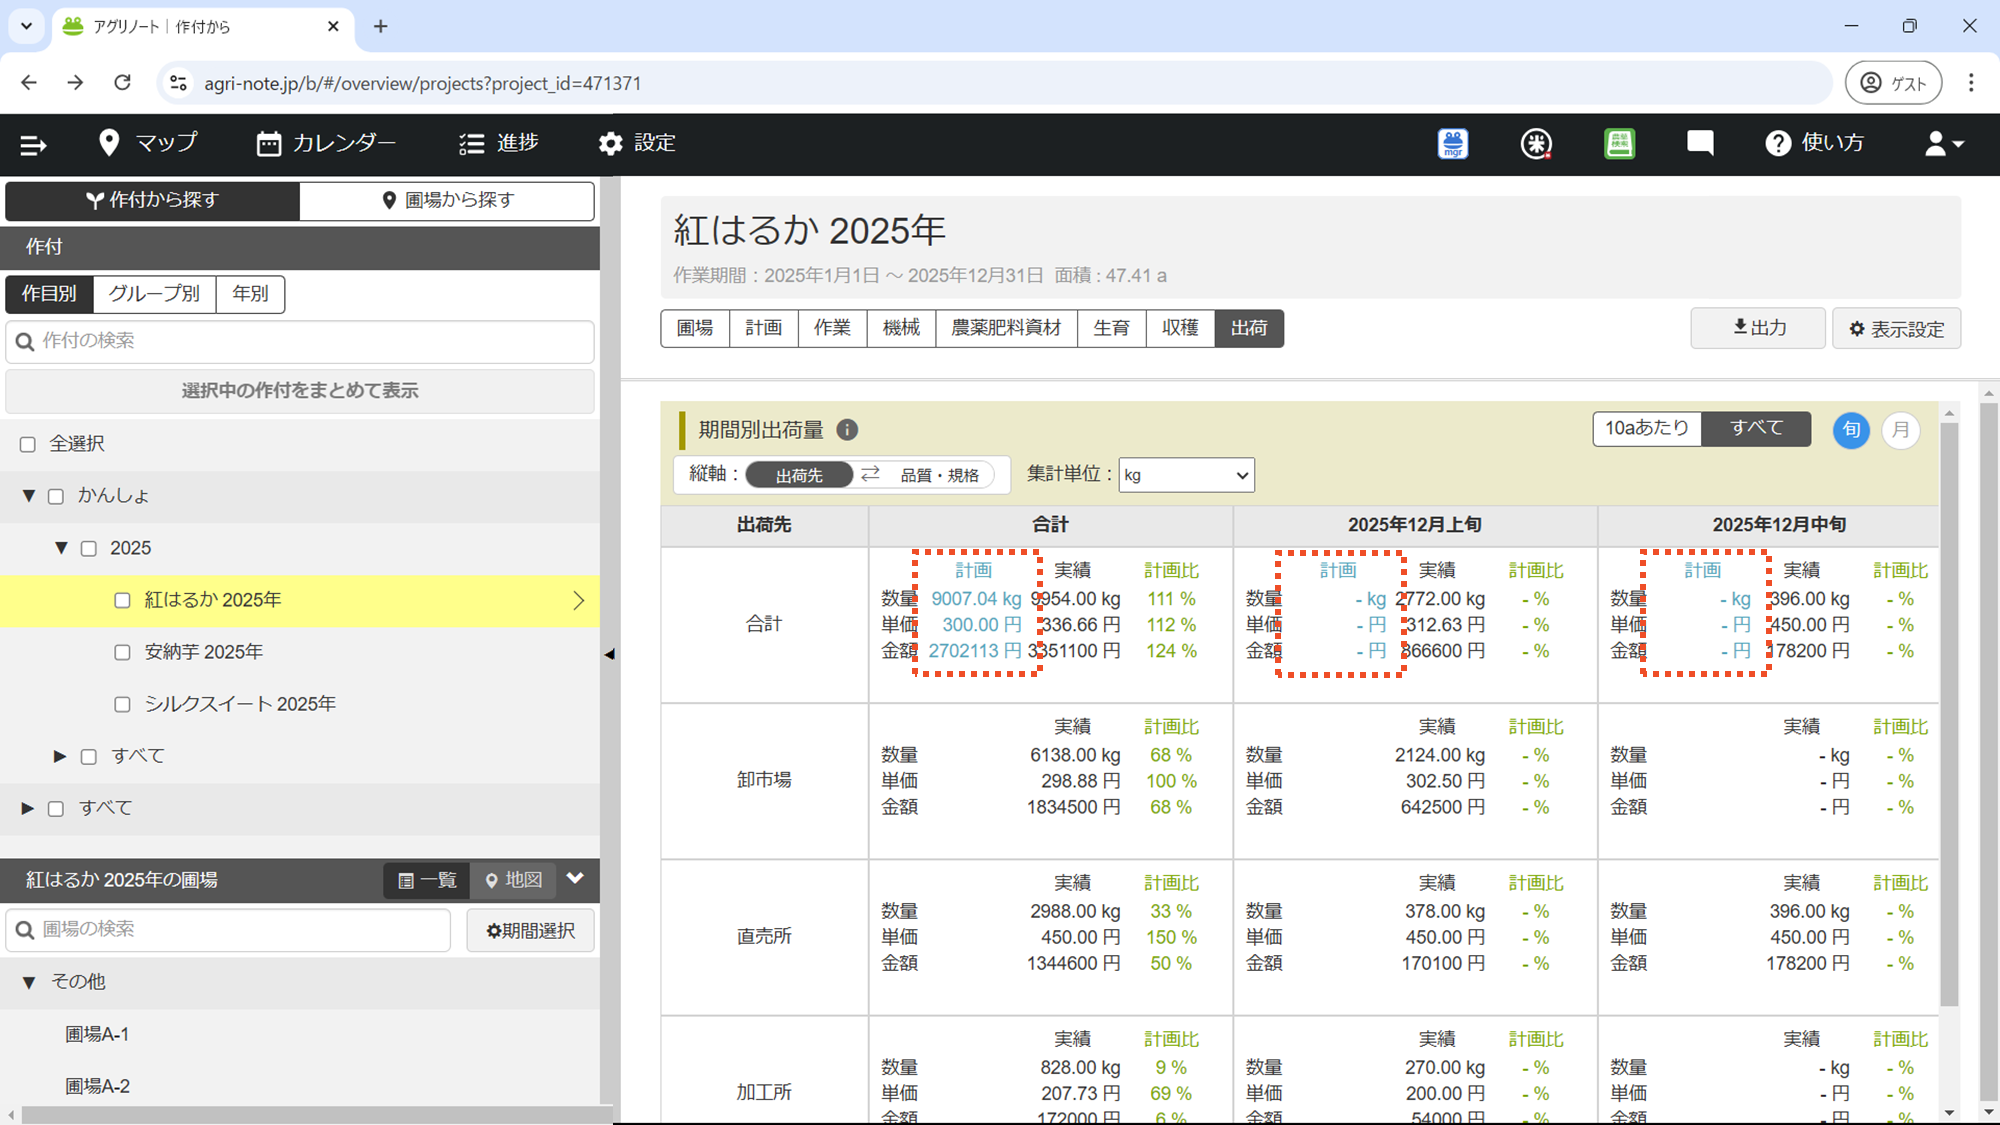Toggle the シルクスイート 2025年 checkbox
This screenshot has height=1125, width=2000.
coord(122,704)
